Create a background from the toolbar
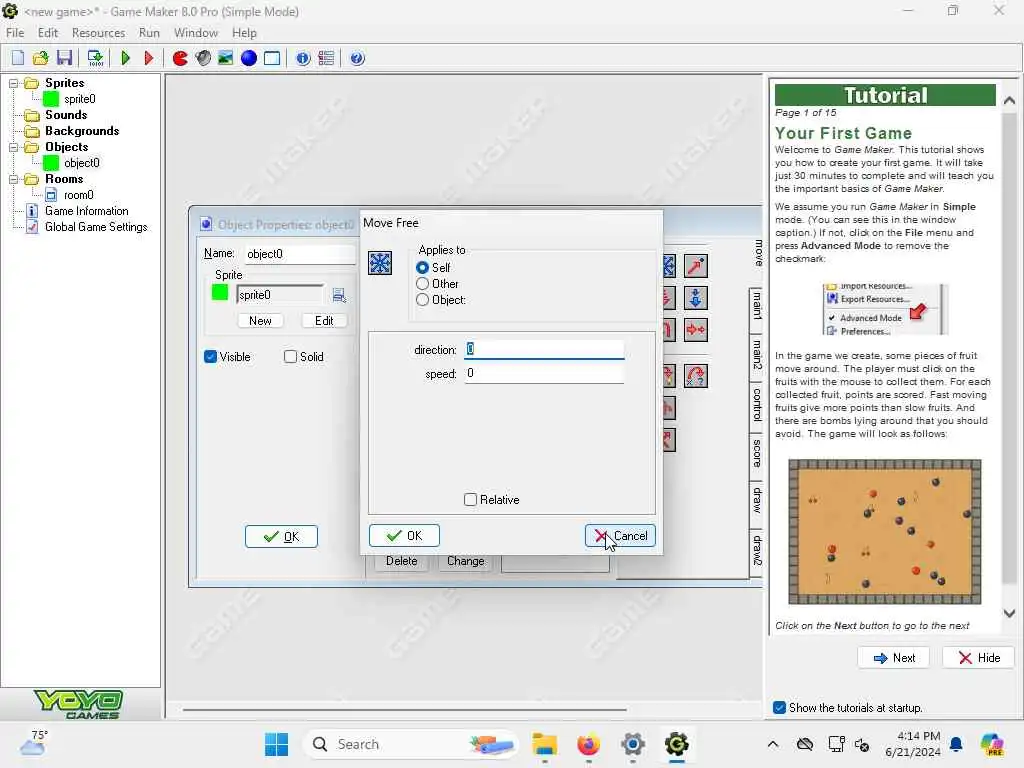Viewport: 1024px width, 768px height. coord(226,58)
